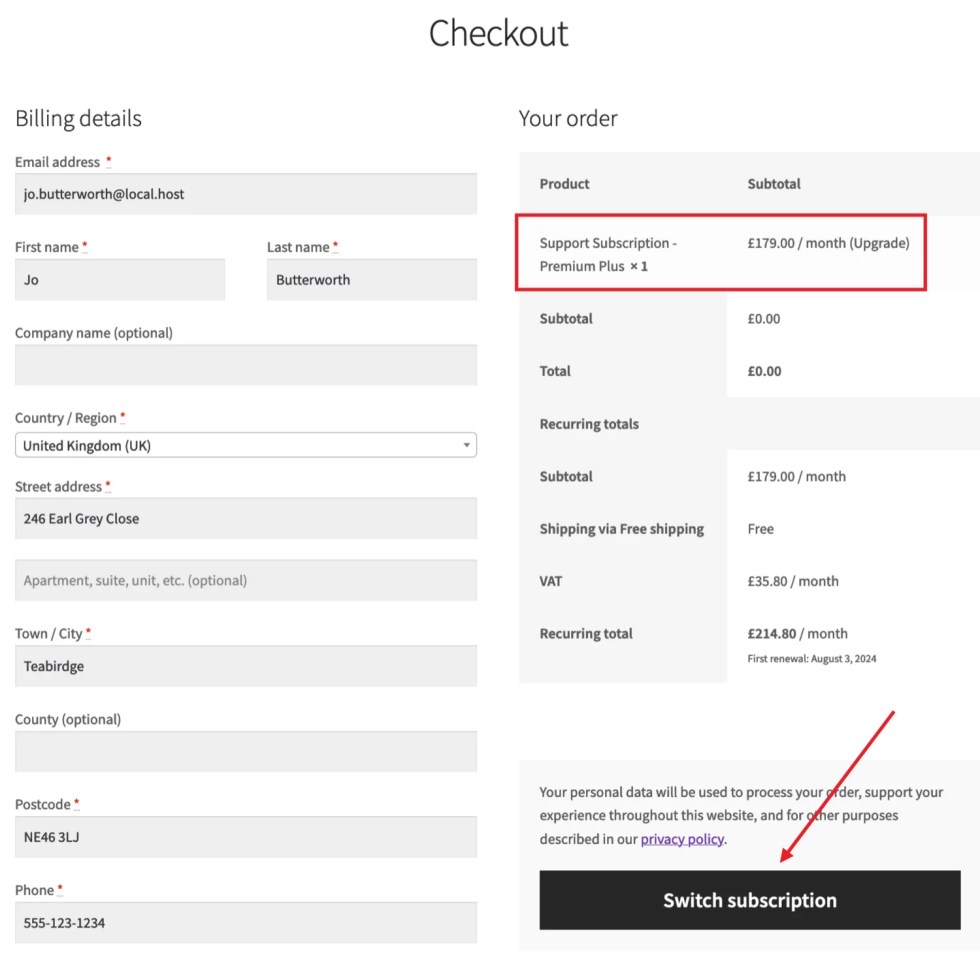Screen dimensions: 980x953
Task: Click the Billing details heading
Action: point(78,118)
